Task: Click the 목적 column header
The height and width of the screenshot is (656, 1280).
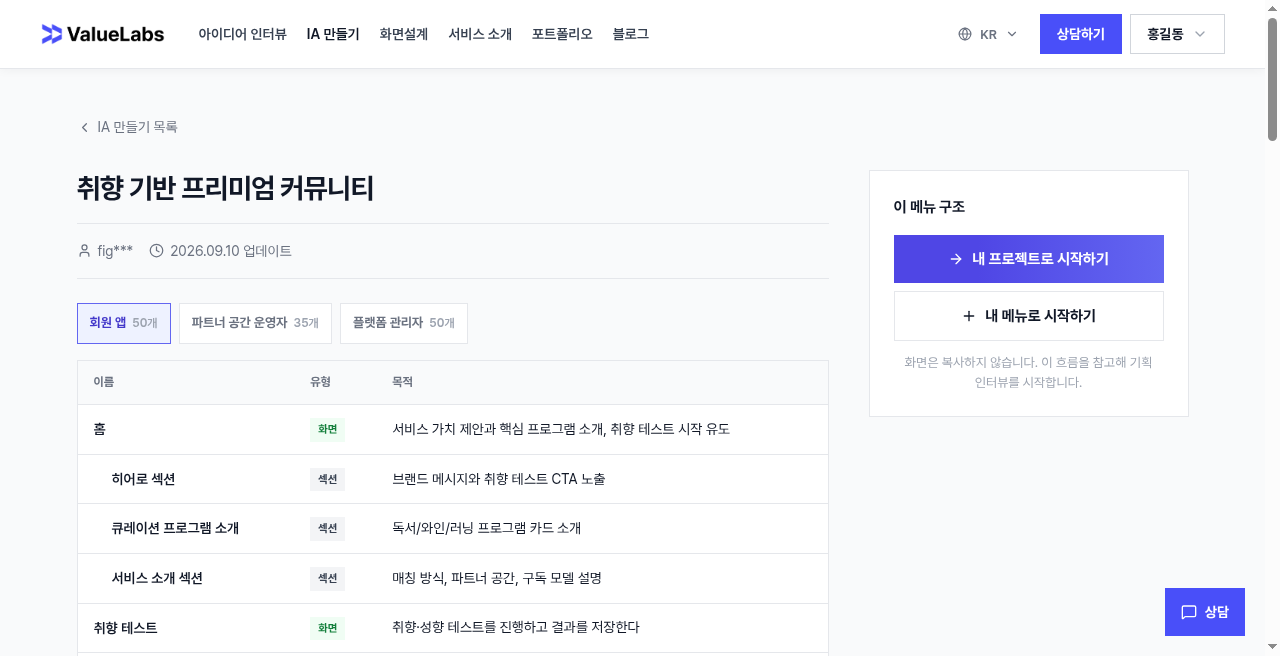Action: coord(402,382)
